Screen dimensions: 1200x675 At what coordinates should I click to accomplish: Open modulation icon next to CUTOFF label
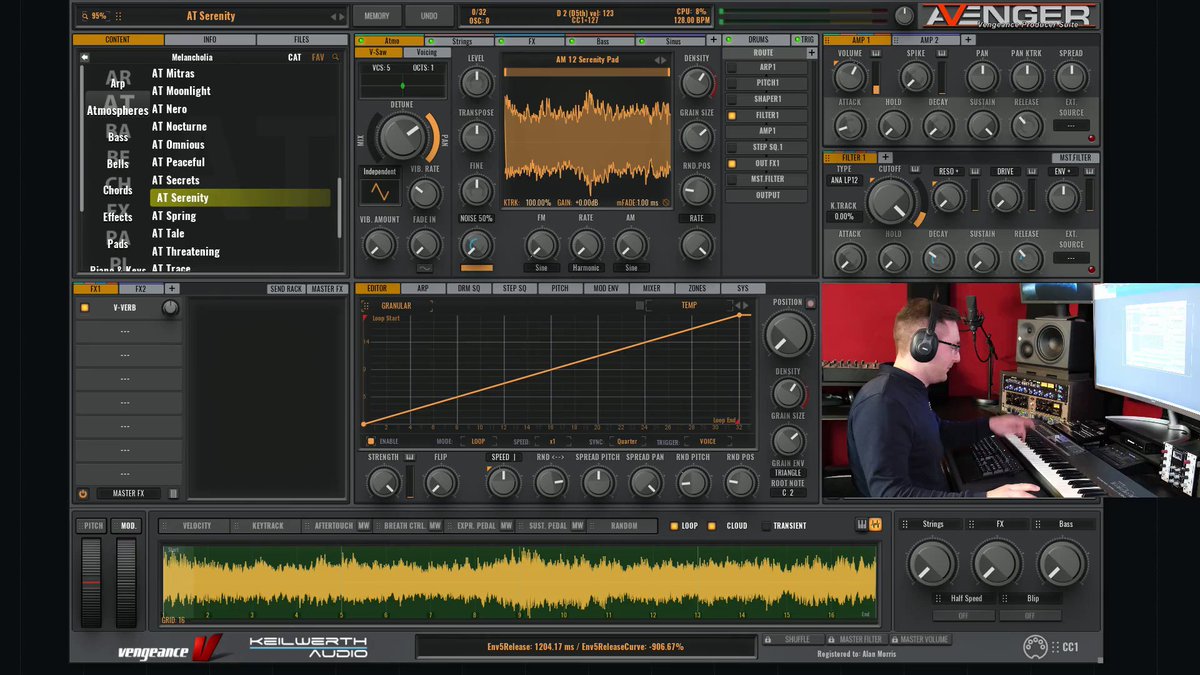click(917, 170)
